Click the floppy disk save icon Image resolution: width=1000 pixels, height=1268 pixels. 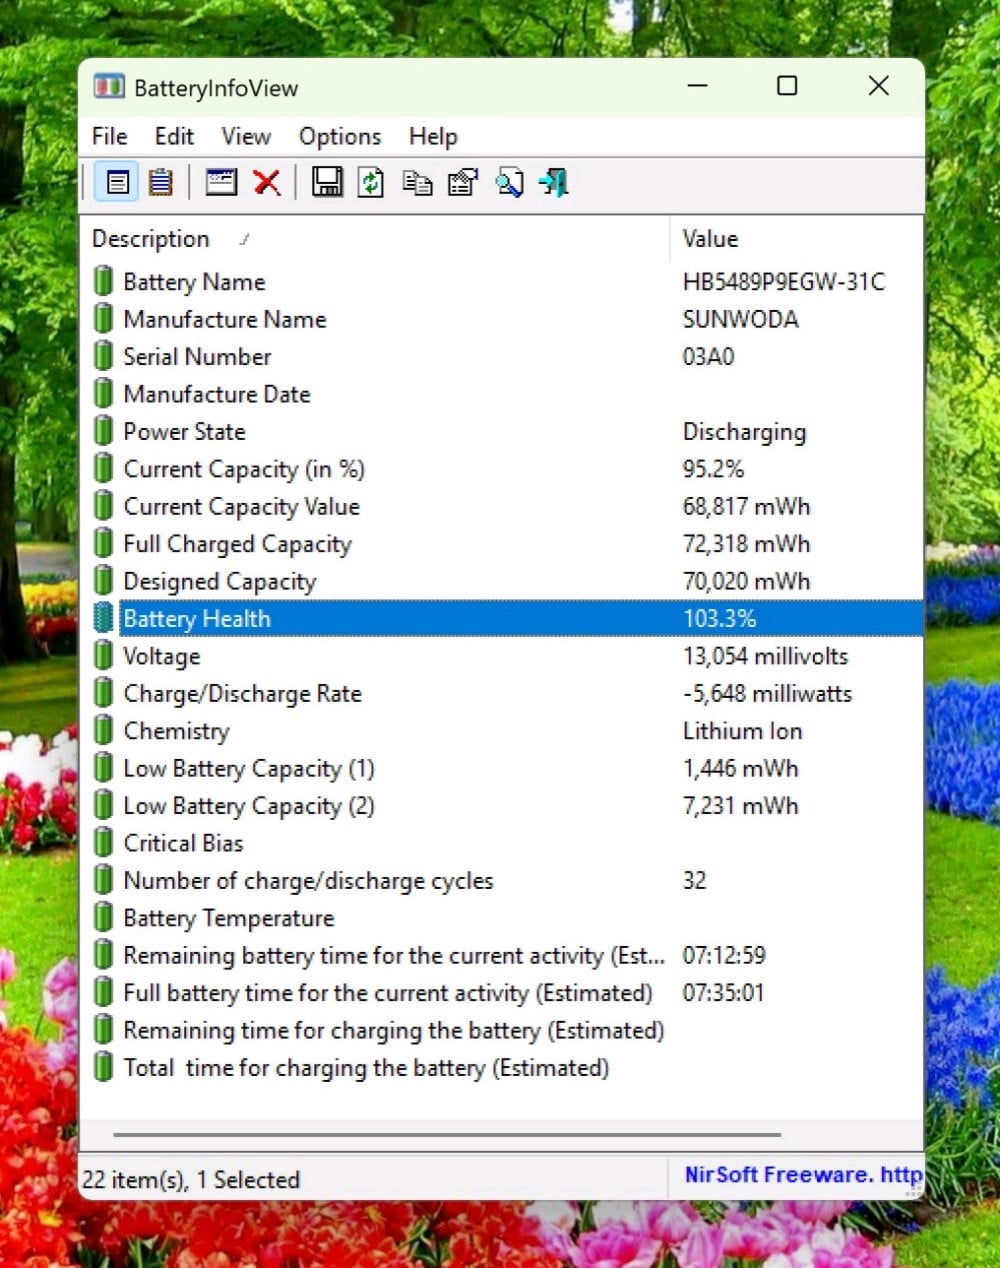click(x=326, y=183)
